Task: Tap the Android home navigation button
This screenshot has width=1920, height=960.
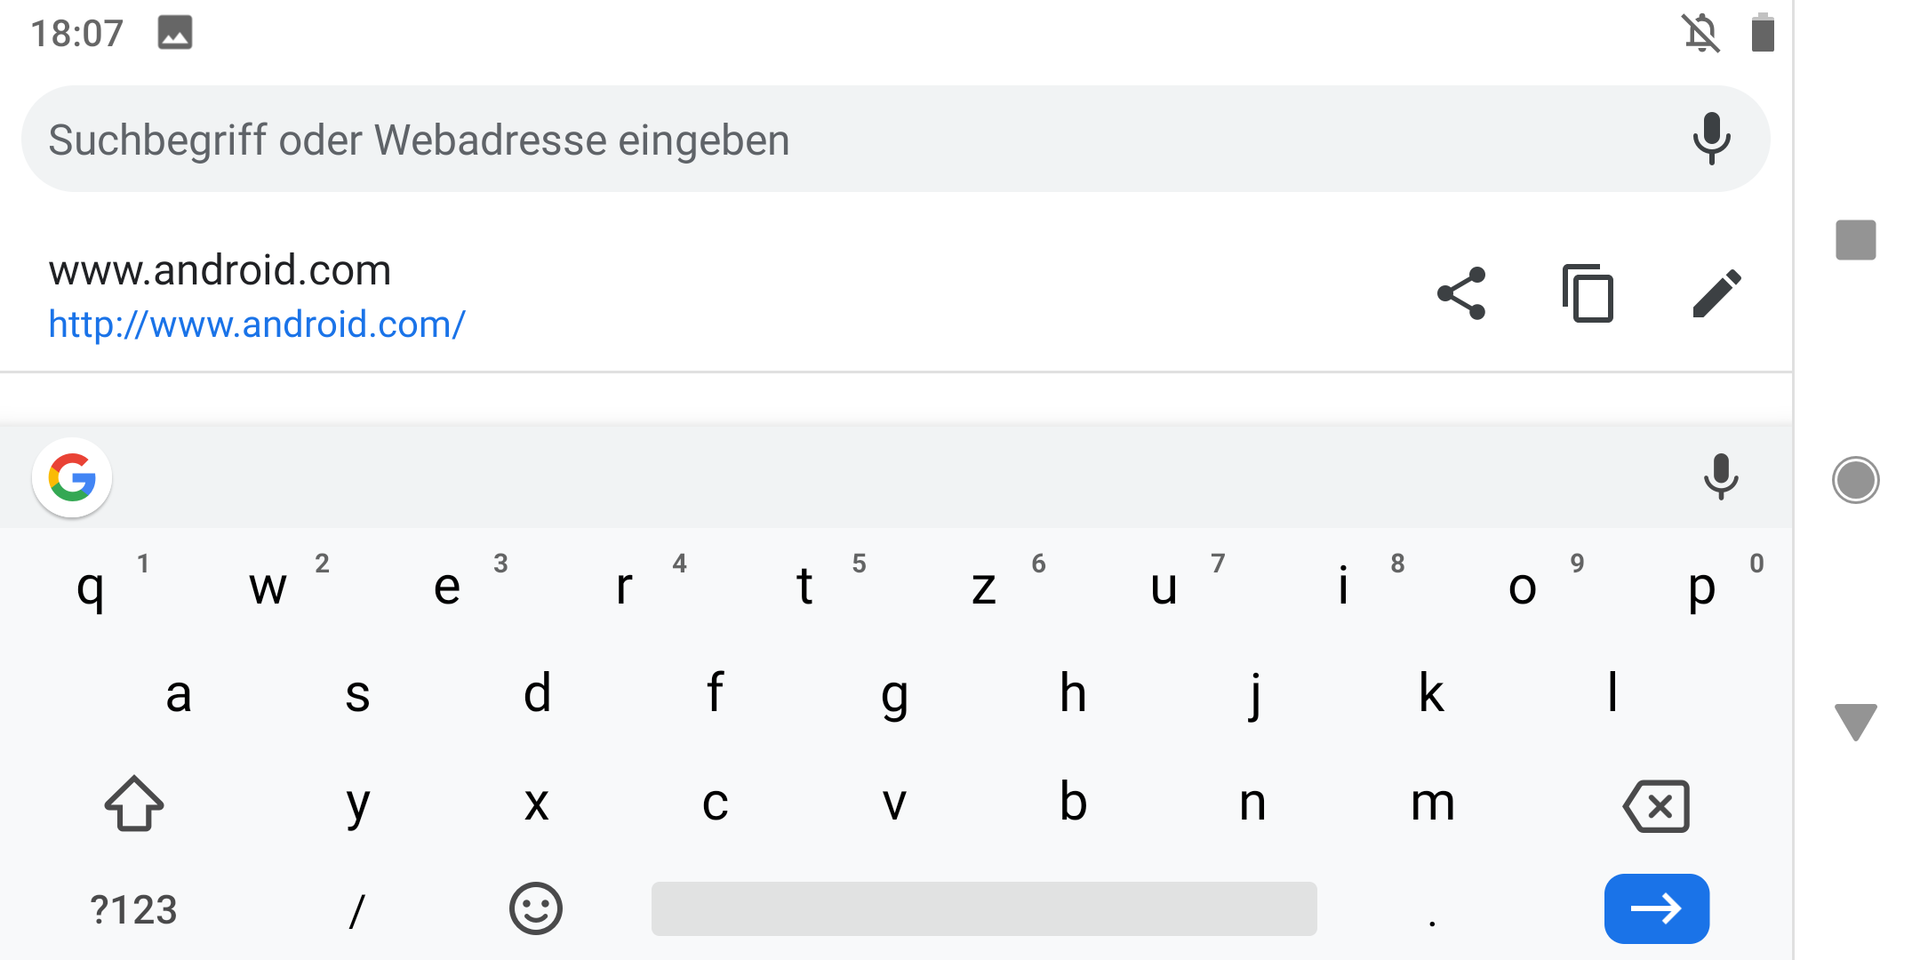Action: [1855, 480]
